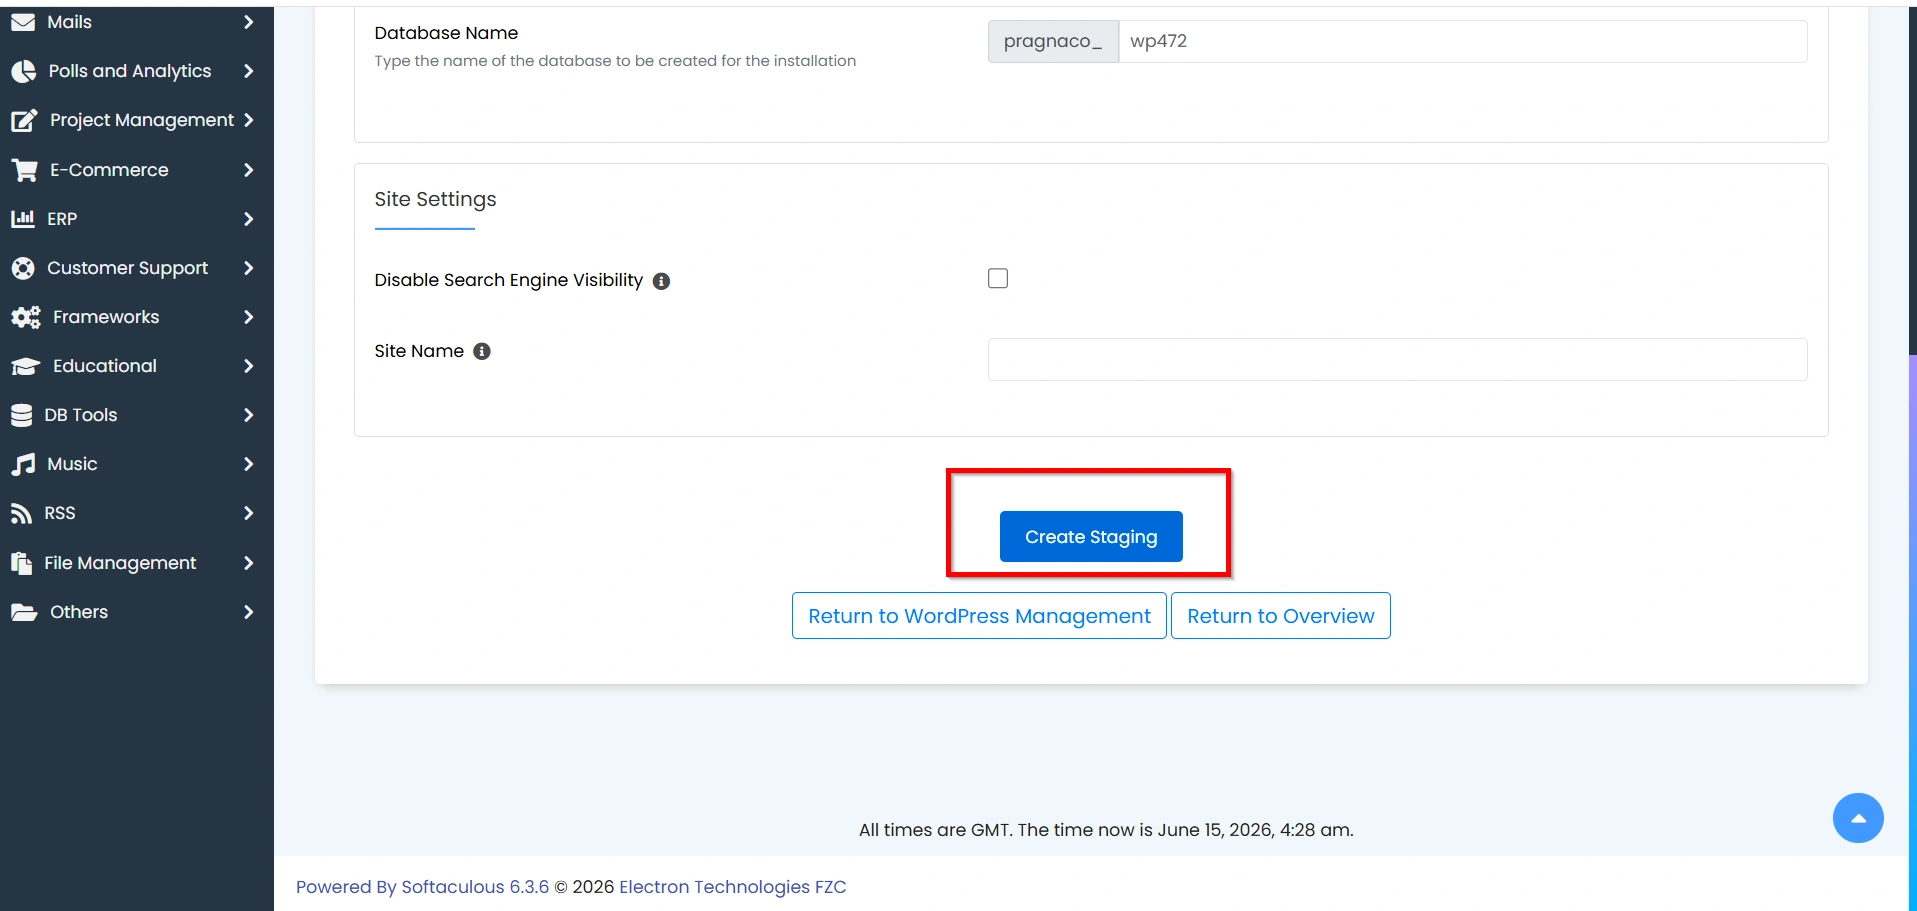Open the DB Tools sidebar menu
The image size is (1917, 911).
[137, 415]
